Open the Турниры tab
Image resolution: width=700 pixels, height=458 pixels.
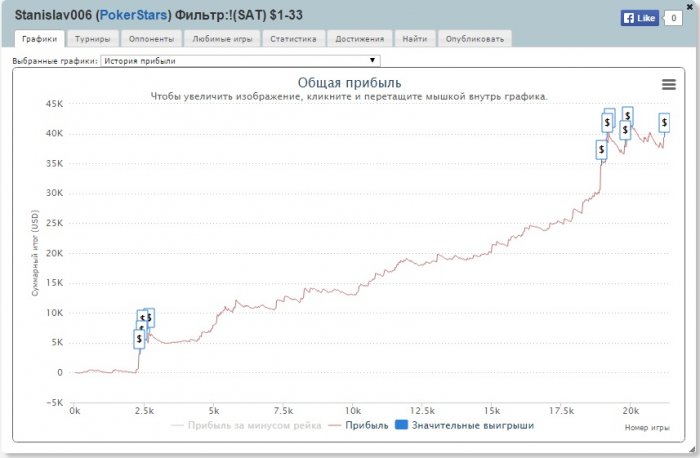tap(92, 39)
